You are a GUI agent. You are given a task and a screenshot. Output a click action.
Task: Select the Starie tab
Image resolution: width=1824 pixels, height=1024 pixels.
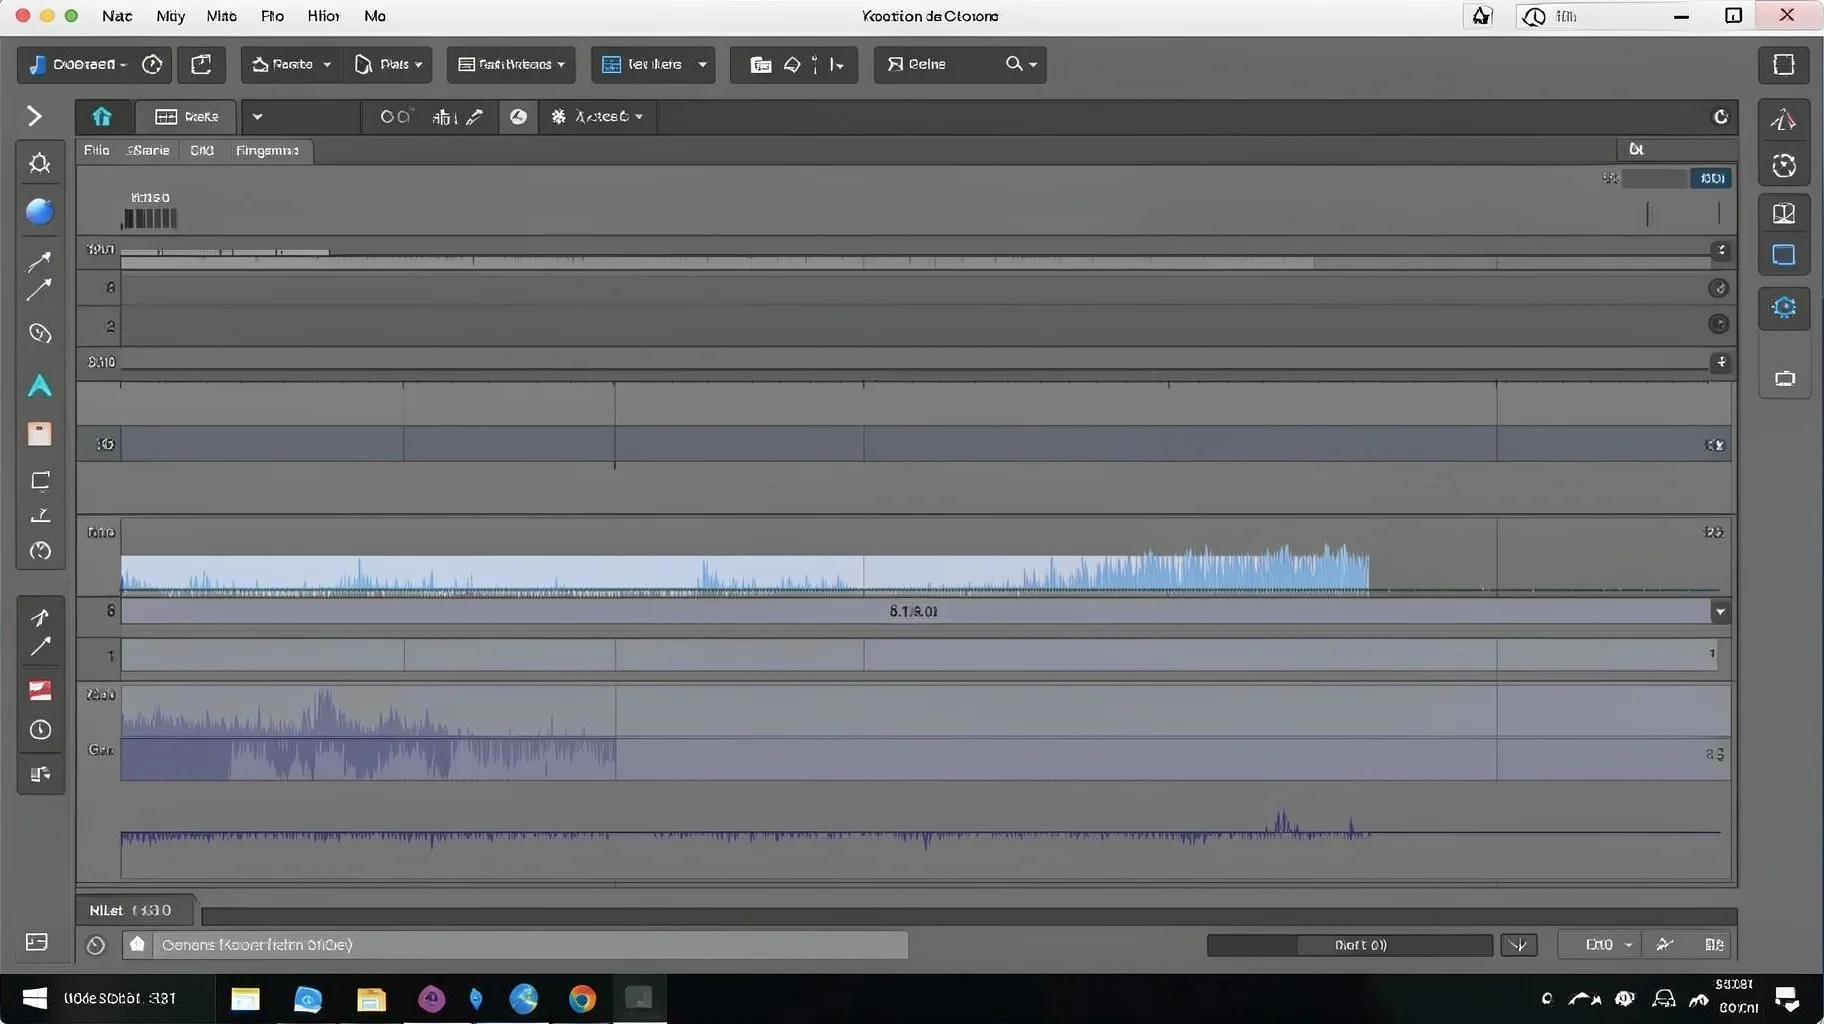pyautogui.click(x=148, y=150)
